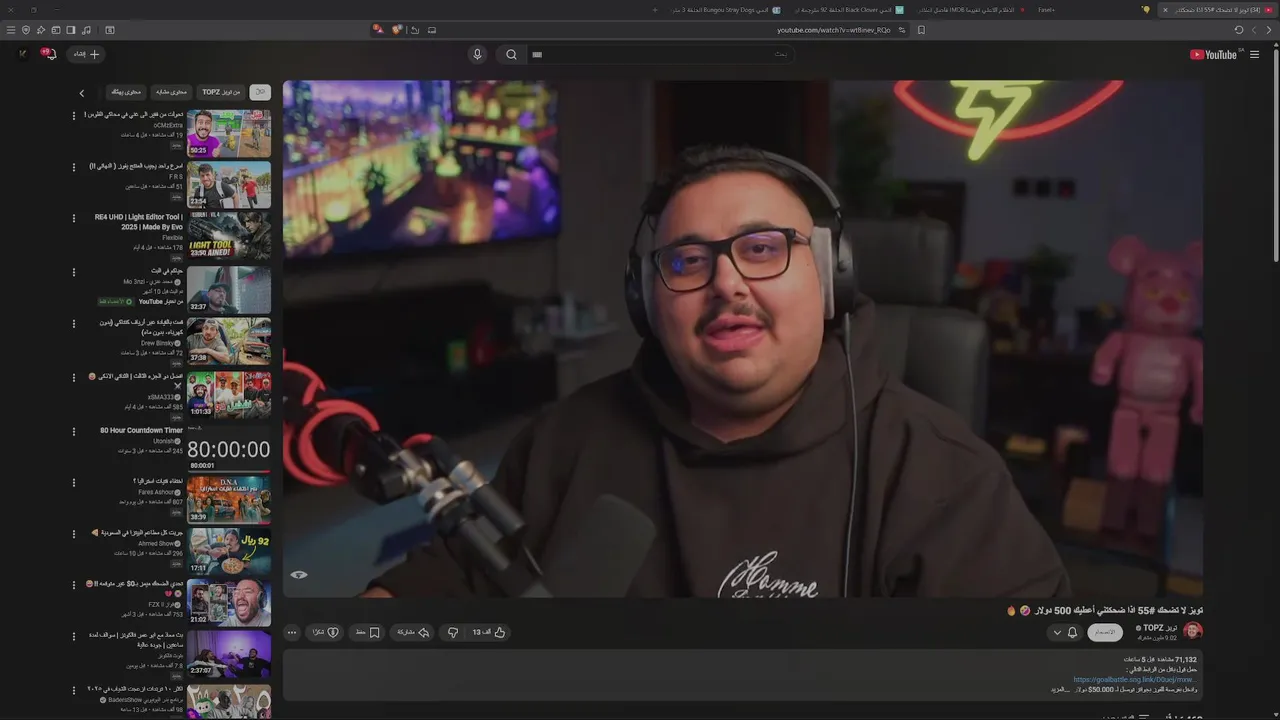This screenshot has width=1280, height=720.
Task: Go forward using browser arrow
Action: pos(1255,30)
